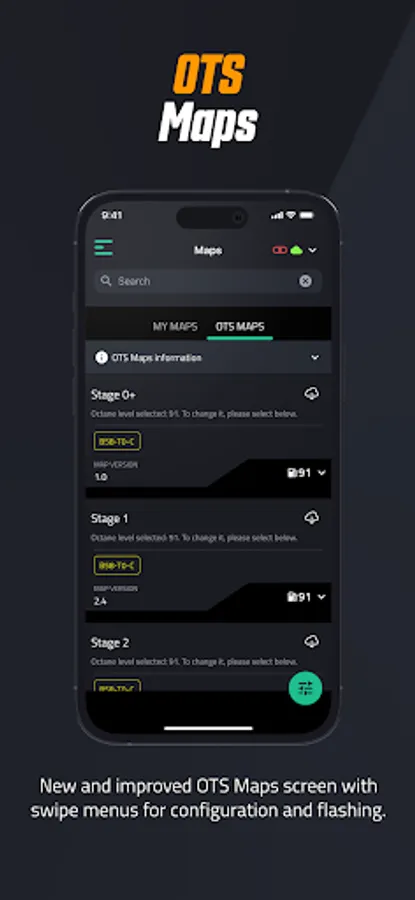Open the filter sliders floating button
The image size is (415, 900).
(305, 688)
